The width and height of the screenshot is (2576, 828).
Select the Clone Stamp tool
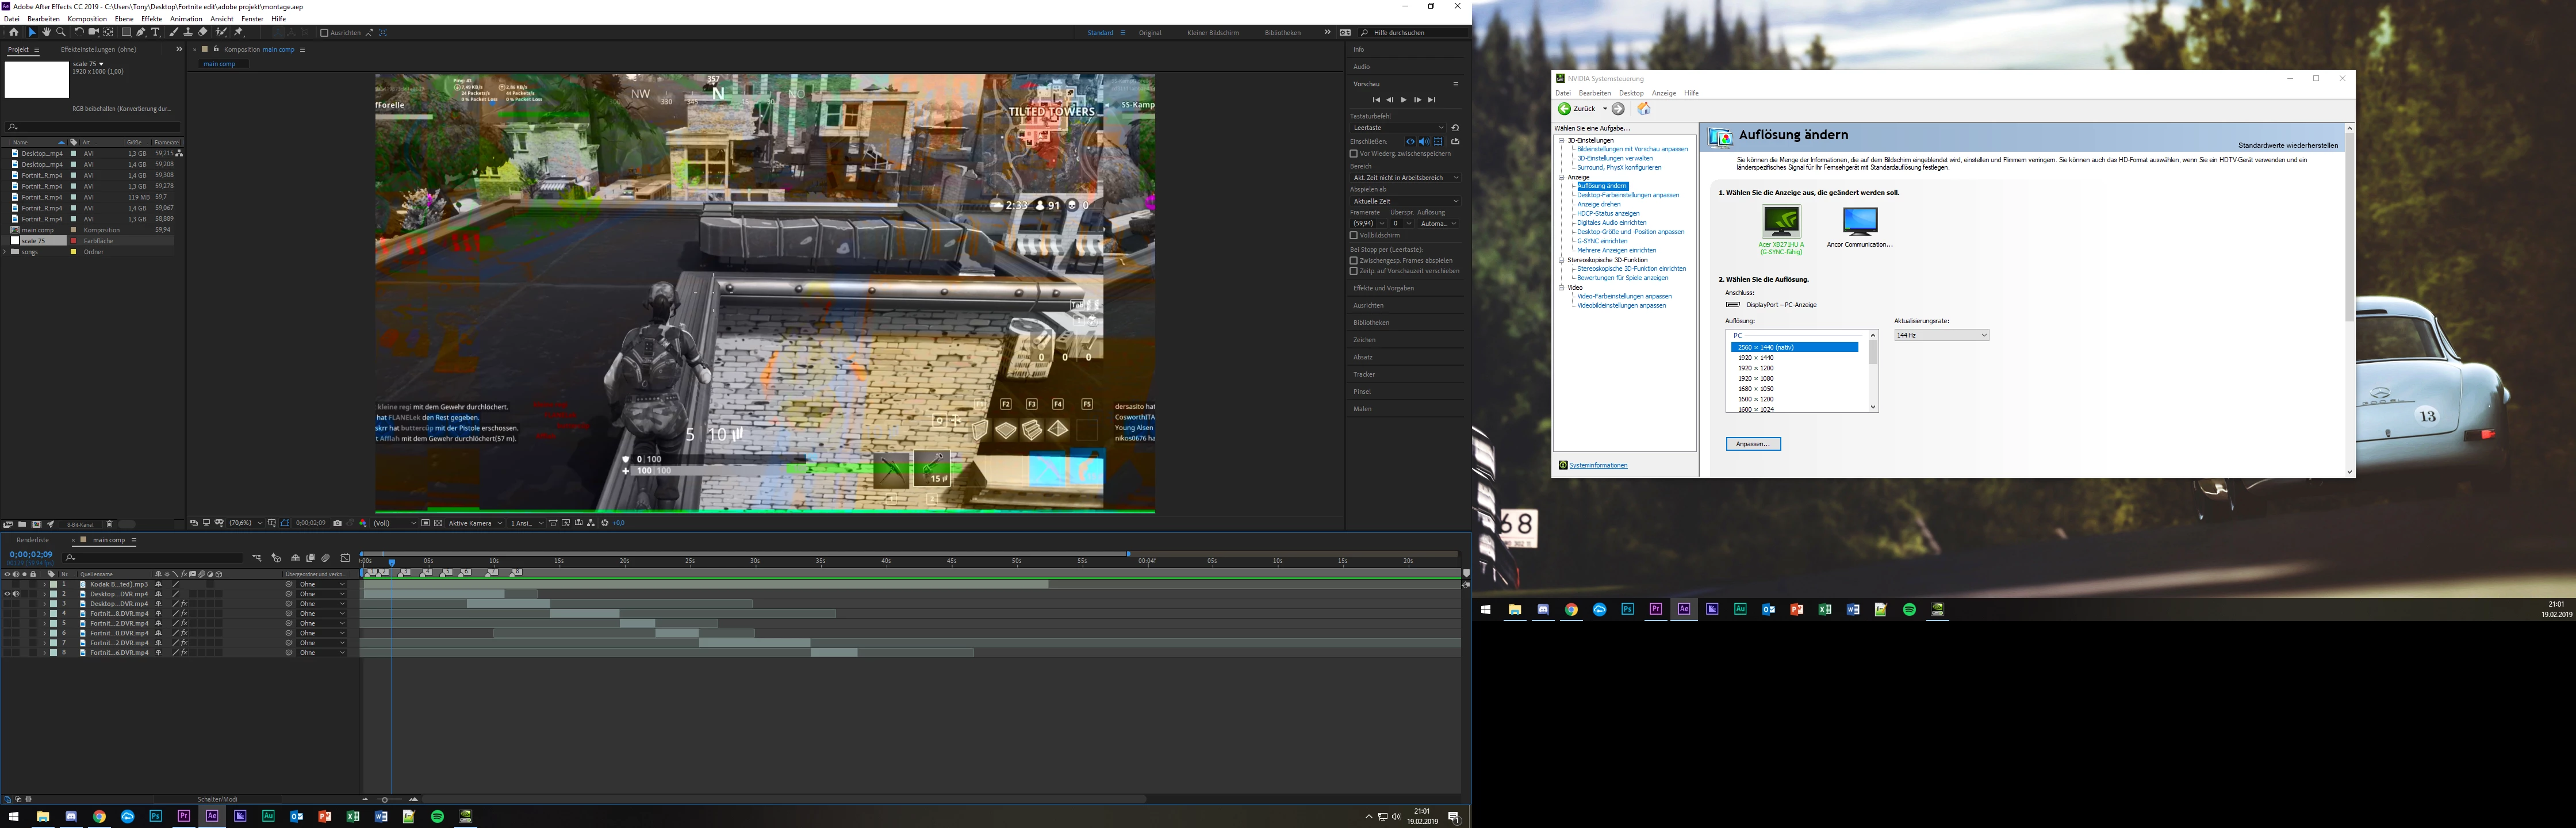click(x=188, y=32)
